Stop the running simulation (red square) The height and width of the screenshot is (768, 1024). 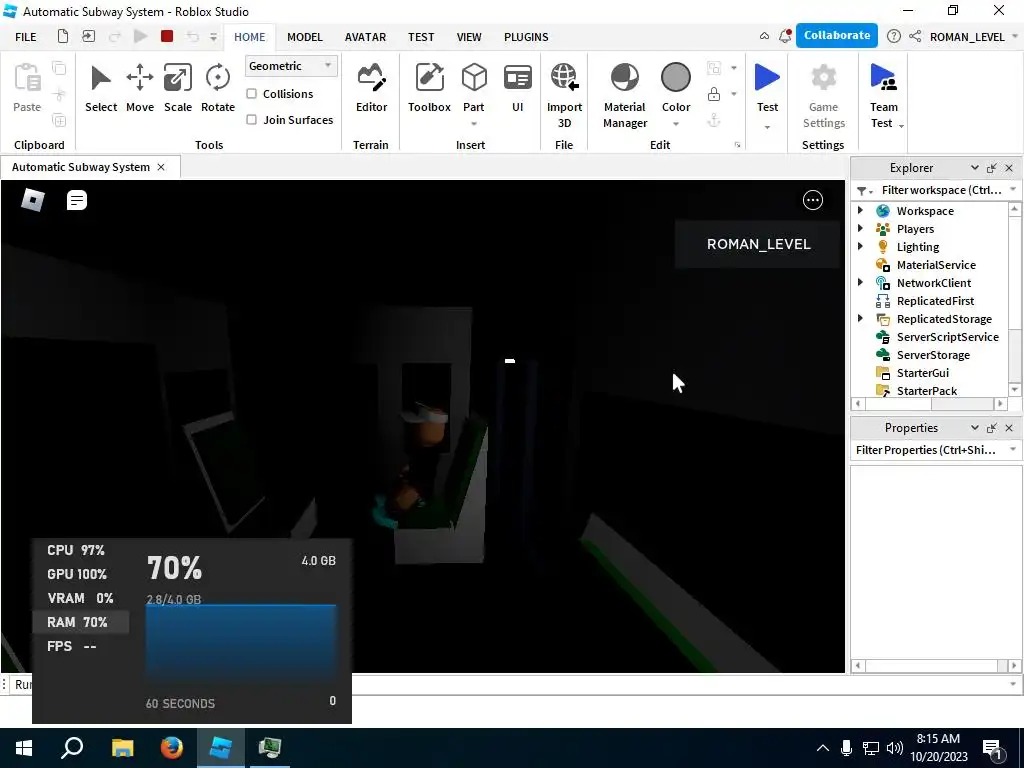[167, 37]
